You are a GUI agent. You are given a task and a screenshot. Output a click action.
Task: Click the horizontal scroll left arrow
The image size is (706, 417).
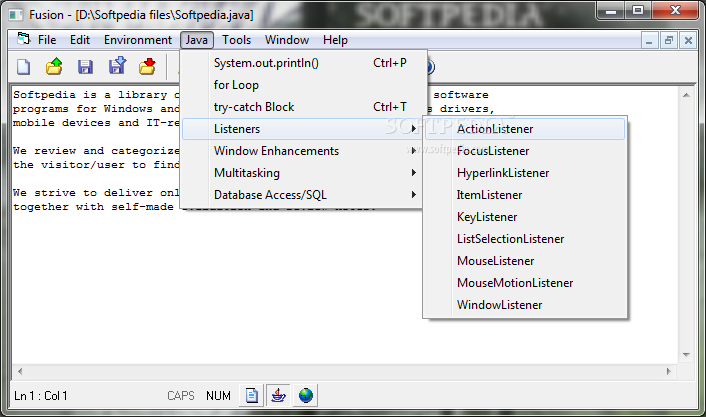pos(19,372)
